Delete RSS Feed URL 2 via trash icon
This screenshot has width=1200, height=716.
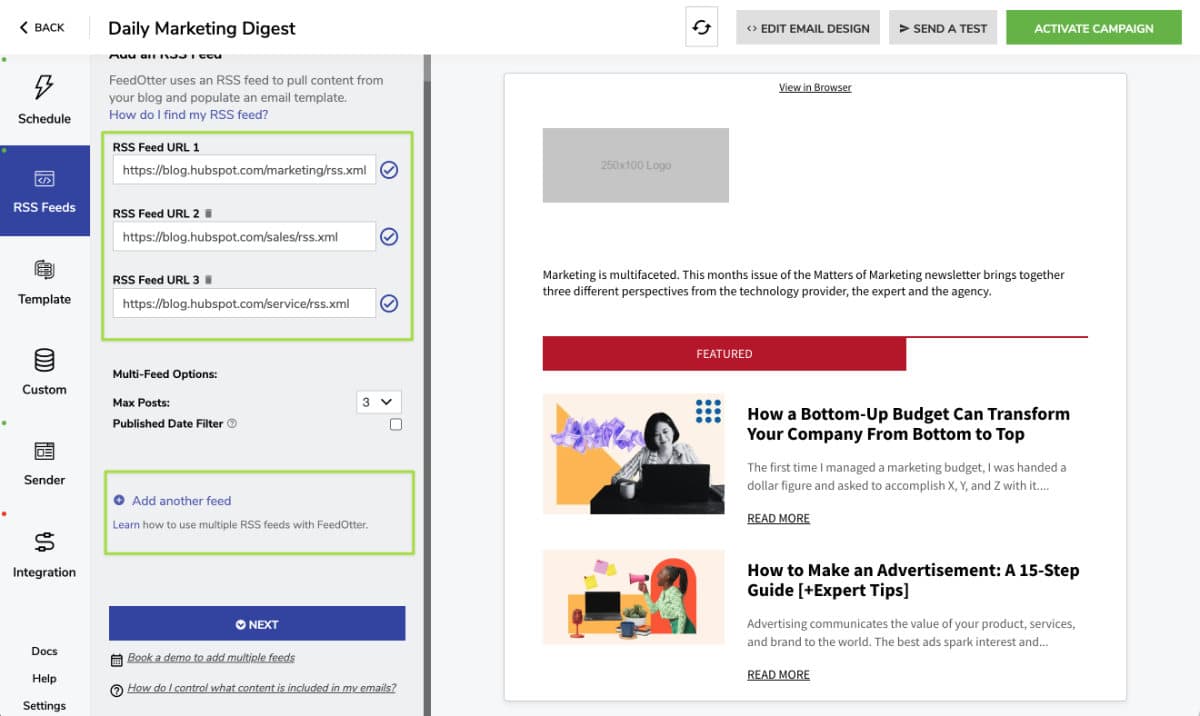[x=209, y=211]
